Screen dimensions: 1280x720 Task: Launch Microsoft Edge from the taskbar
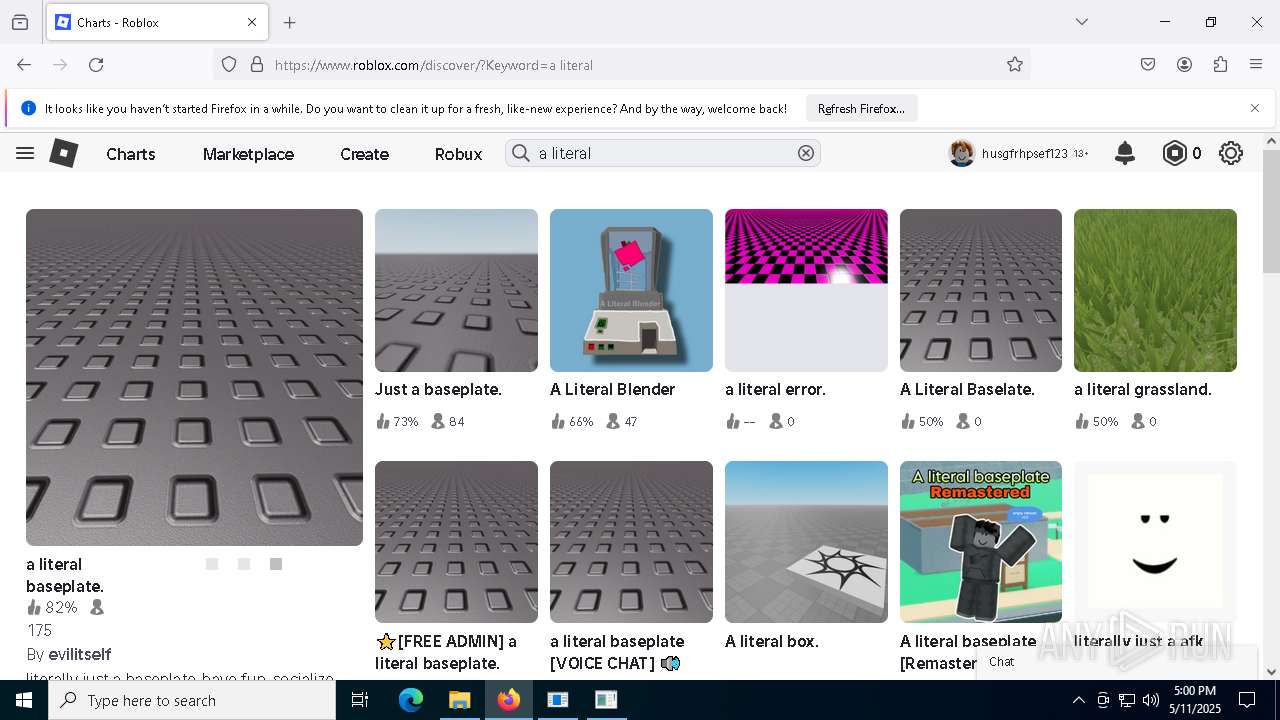click(x=411, y=700)
